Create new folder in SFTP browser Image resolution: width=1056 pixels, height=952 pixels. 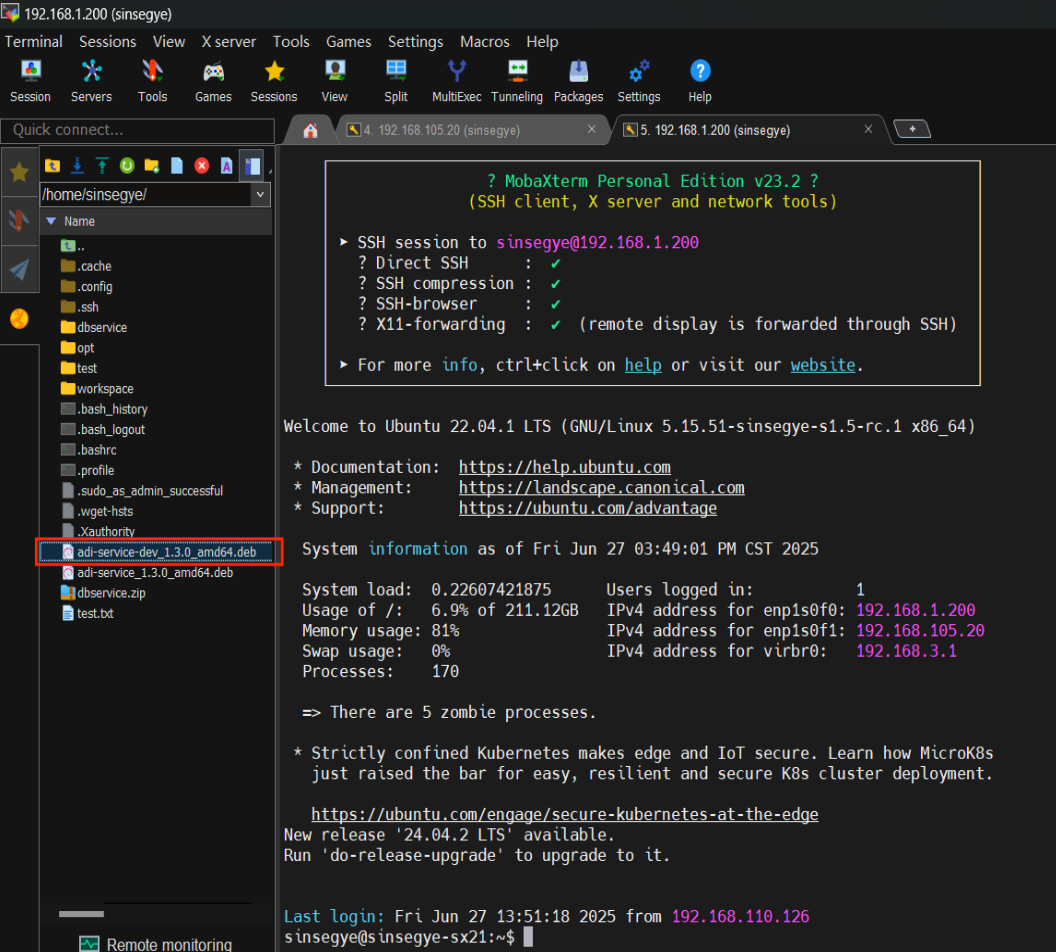[152, 165]
